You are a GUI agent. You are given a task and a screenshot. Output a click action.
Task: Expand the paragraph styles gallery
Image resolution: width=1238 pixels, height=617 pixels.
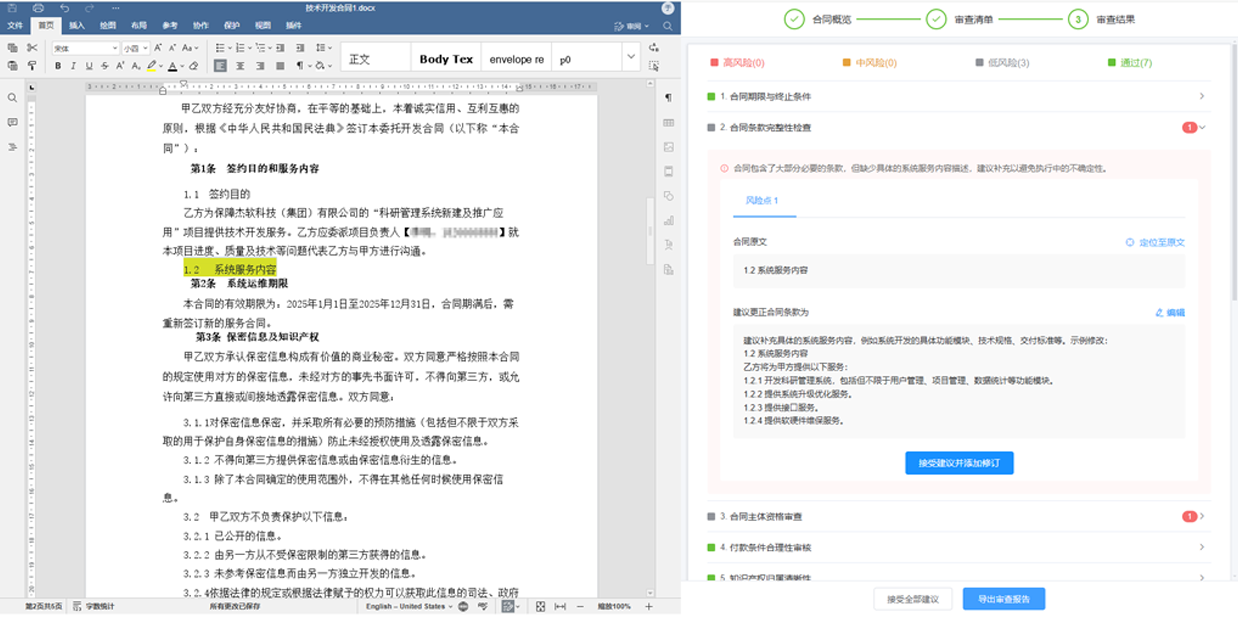[630, 58]
